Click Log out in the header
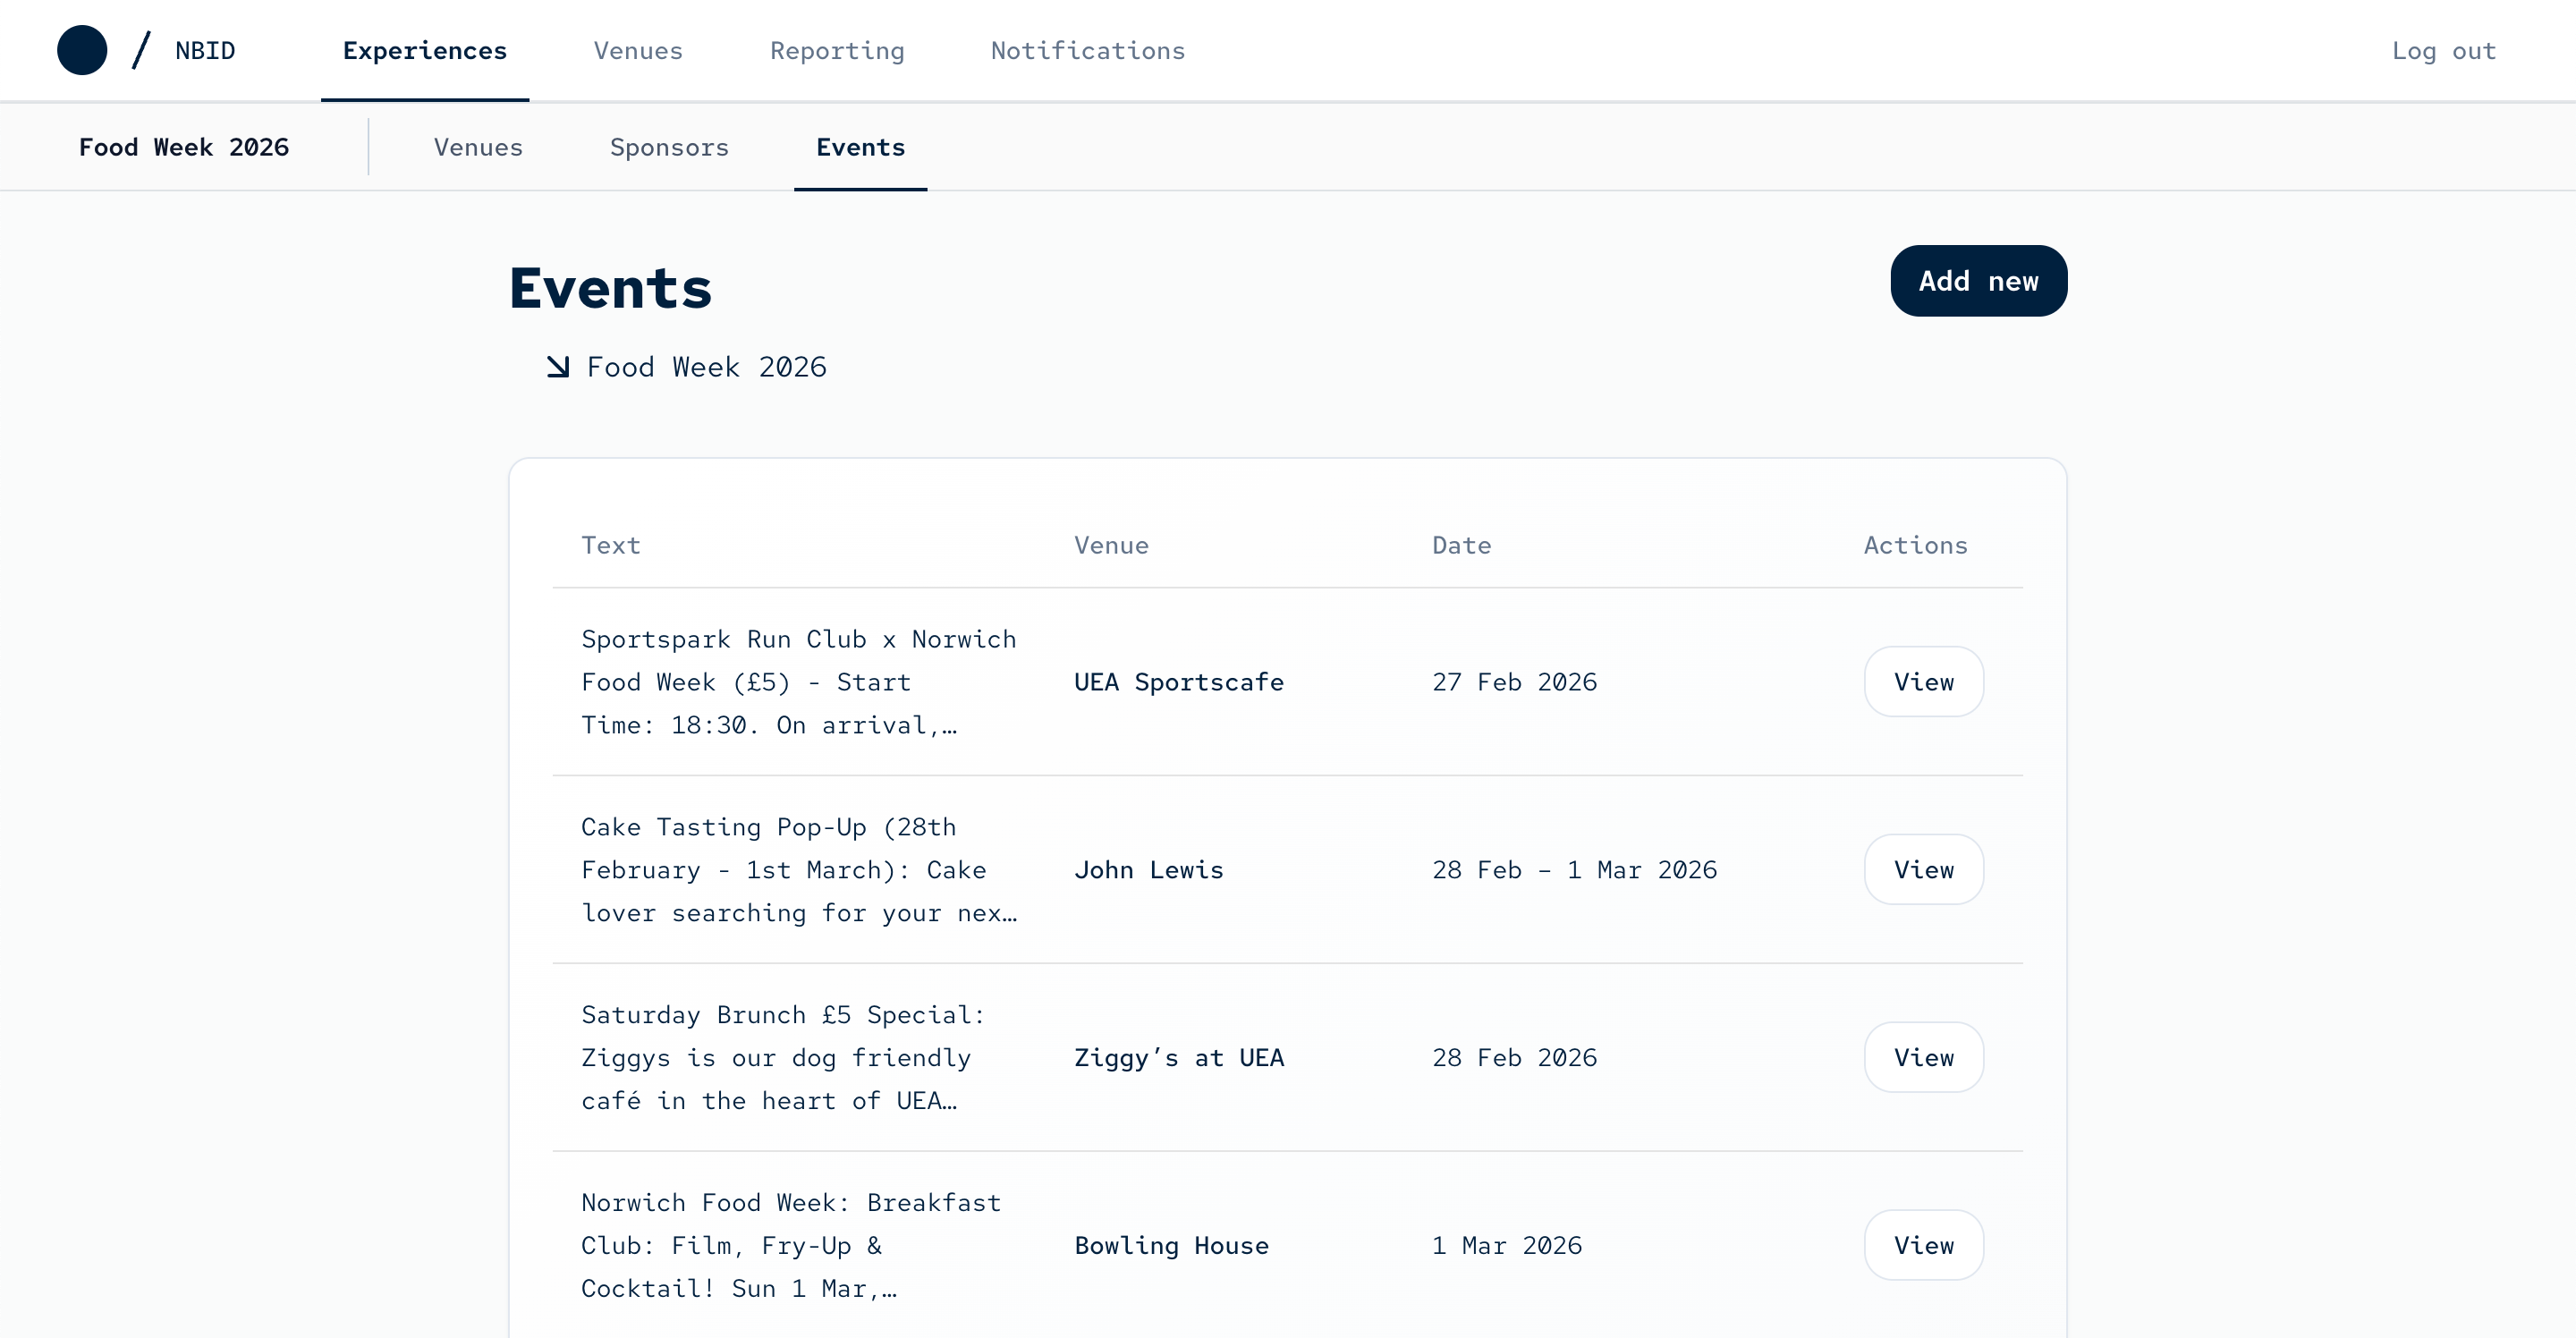The height and width of the screenshot is (1338, 2576). [2443, 50]
